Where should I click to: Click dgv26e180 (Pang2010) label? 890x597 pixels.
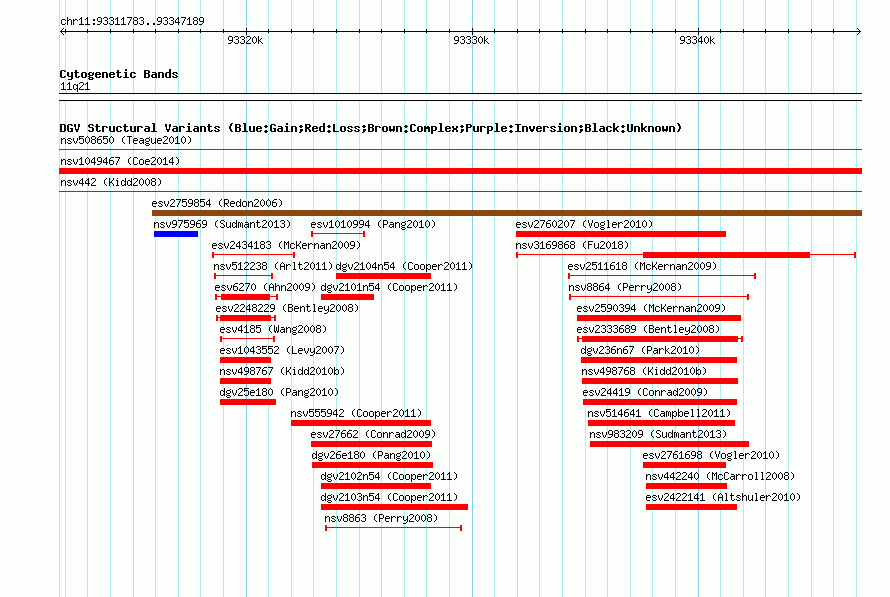coord(371,455)
